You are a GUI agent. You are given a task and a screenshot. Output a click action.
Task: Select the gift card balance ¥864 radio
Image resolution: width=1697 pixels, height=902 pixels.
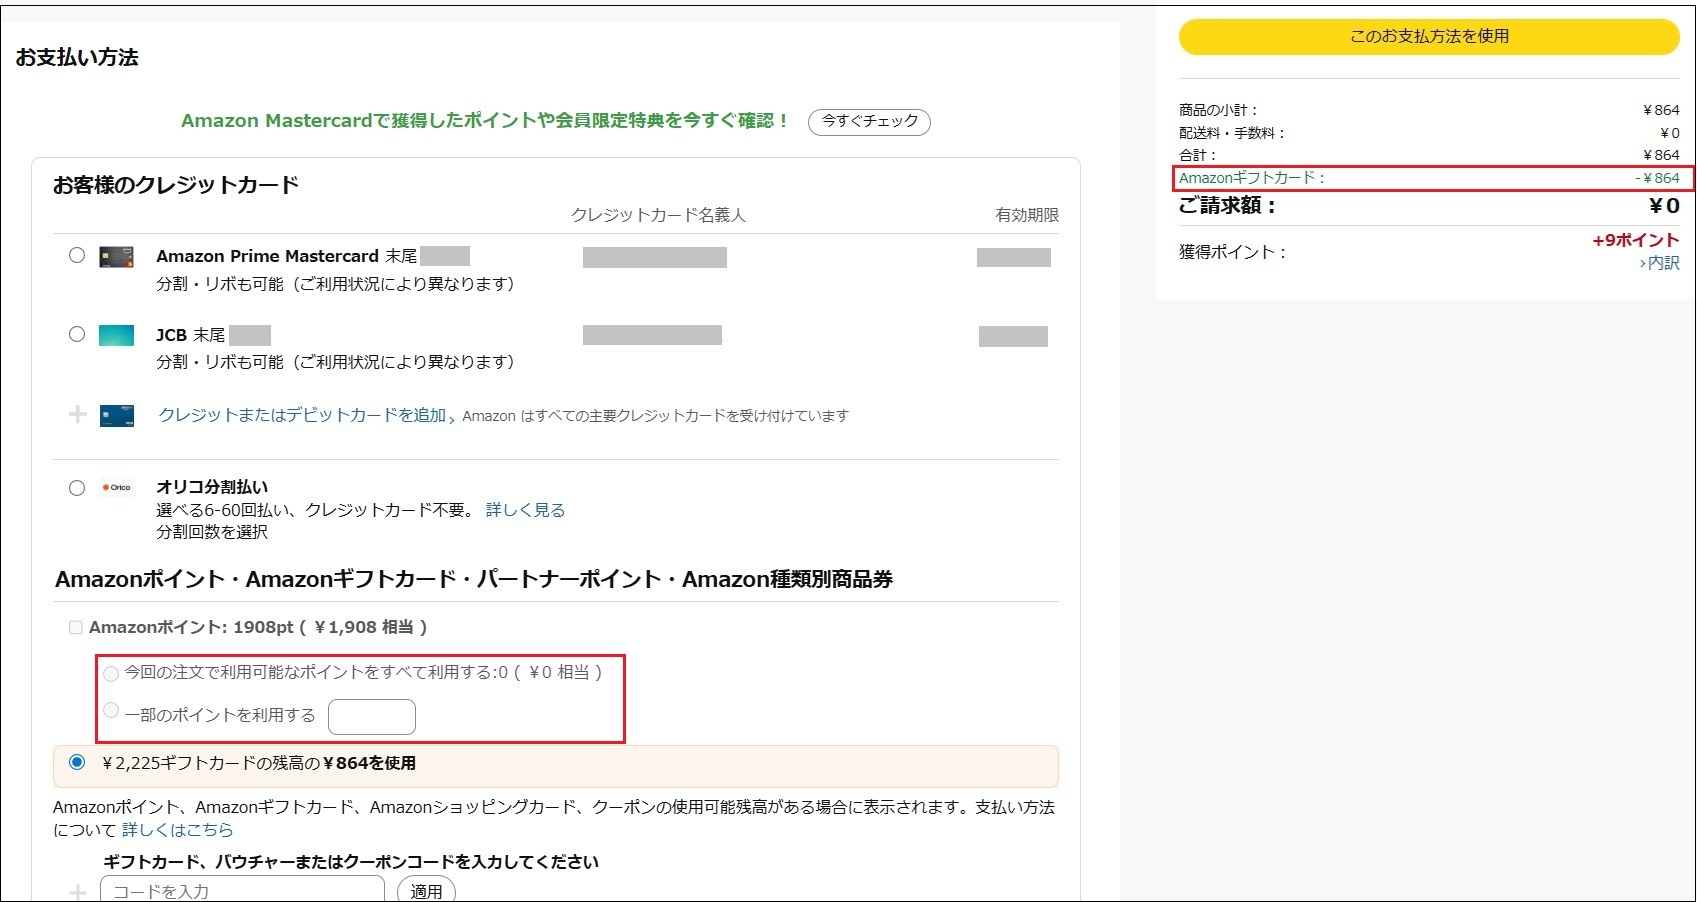coord(77,762)
